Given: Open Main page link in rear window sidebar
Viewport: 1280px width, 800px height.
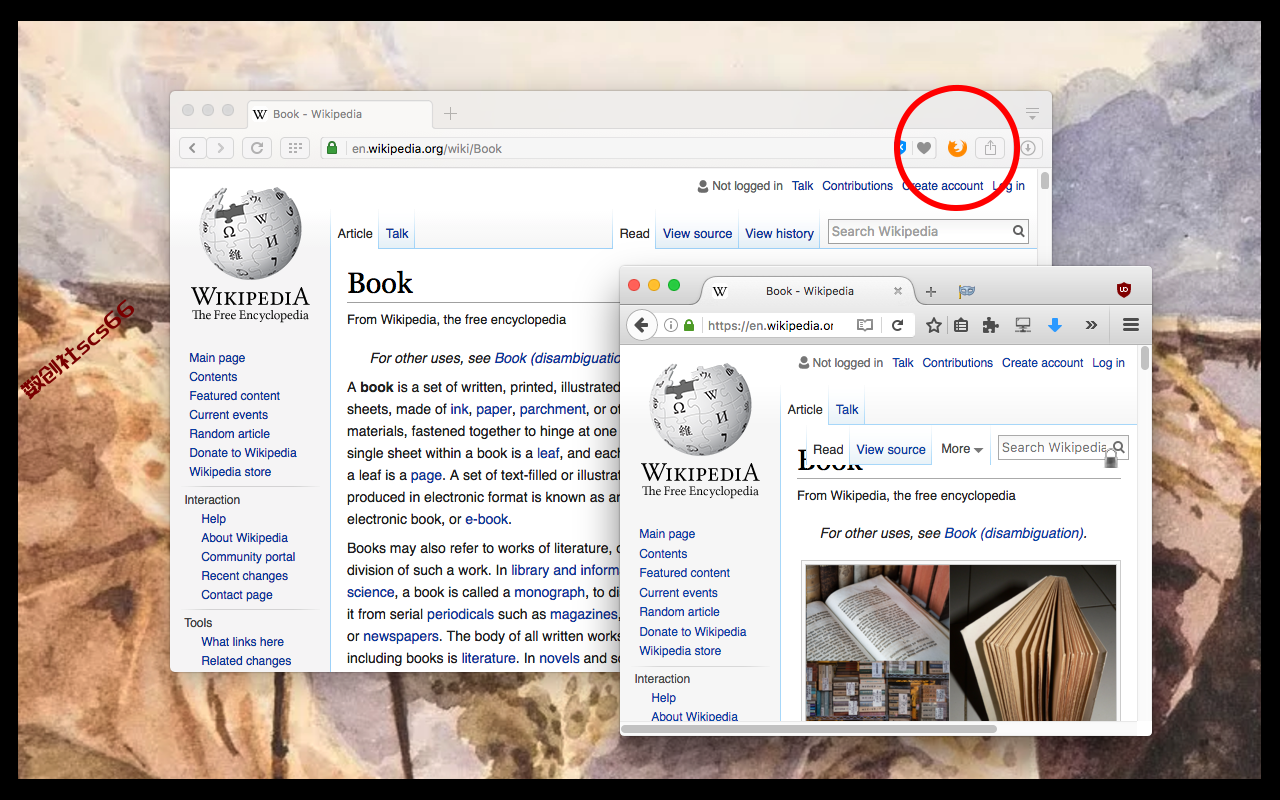Looking at the screenshot, I should tap(217, 358).
